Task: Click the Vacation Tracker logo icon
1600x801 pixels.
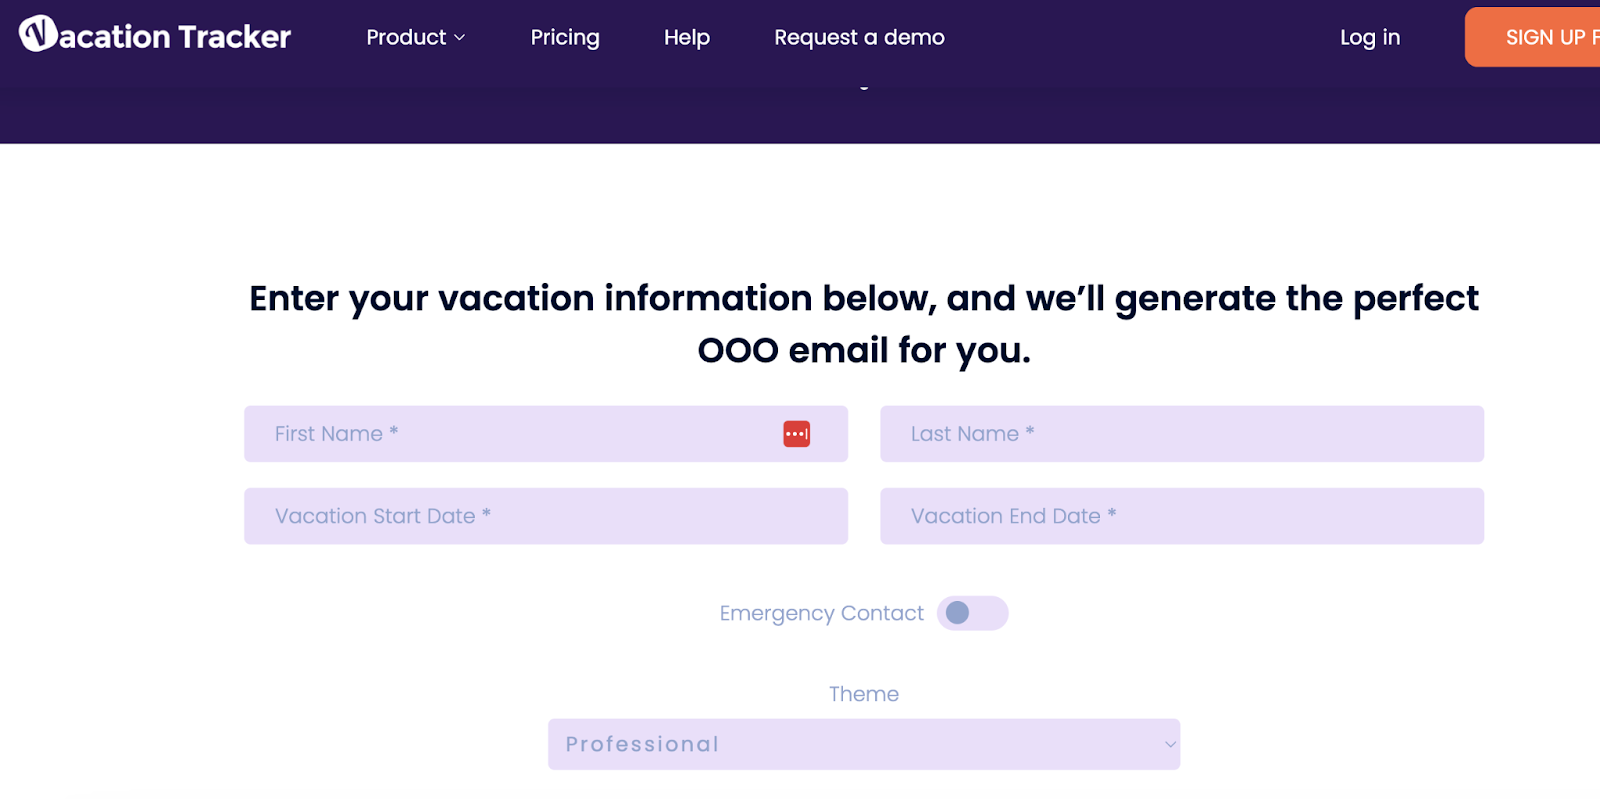Action: 39,35
